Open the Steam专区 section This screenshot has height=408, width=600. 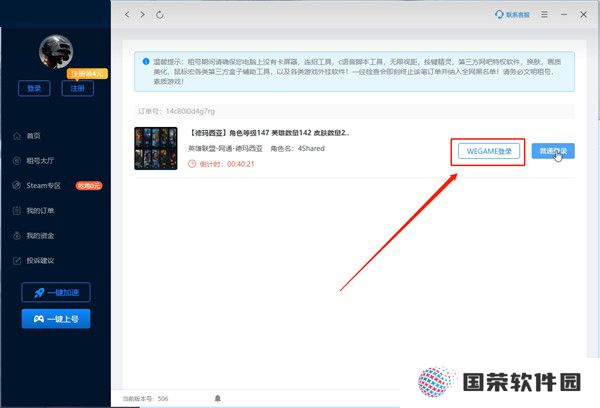pos(43,186)
